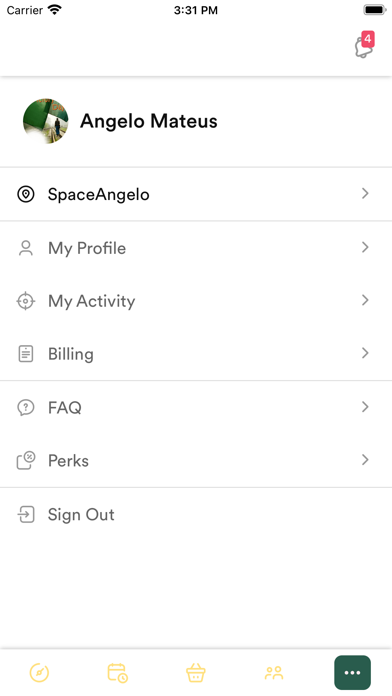Image resolution: width=392 pixels, height=696 pixels.
Task: Click the discount icon beside Perks
Action: tap(26, 460)
